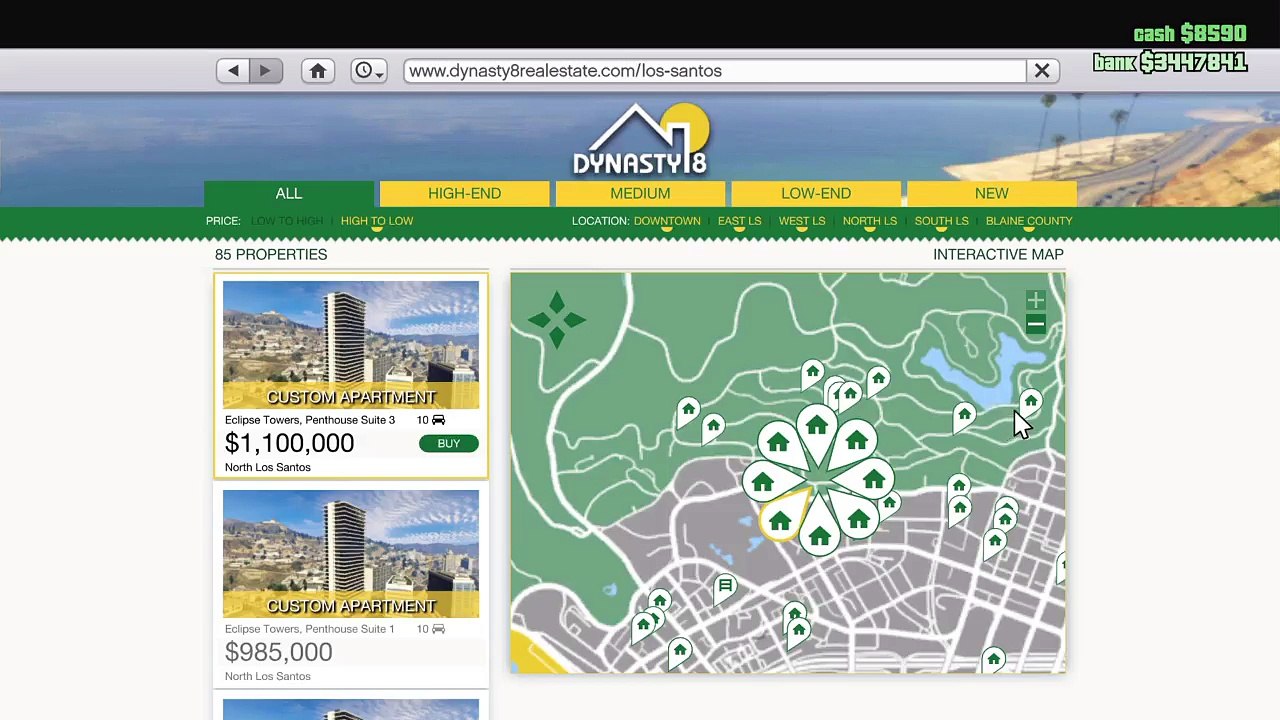1280x720 pixels.
Task: Sort price LOW TO HIGH
Action: [x=287, y=221]
